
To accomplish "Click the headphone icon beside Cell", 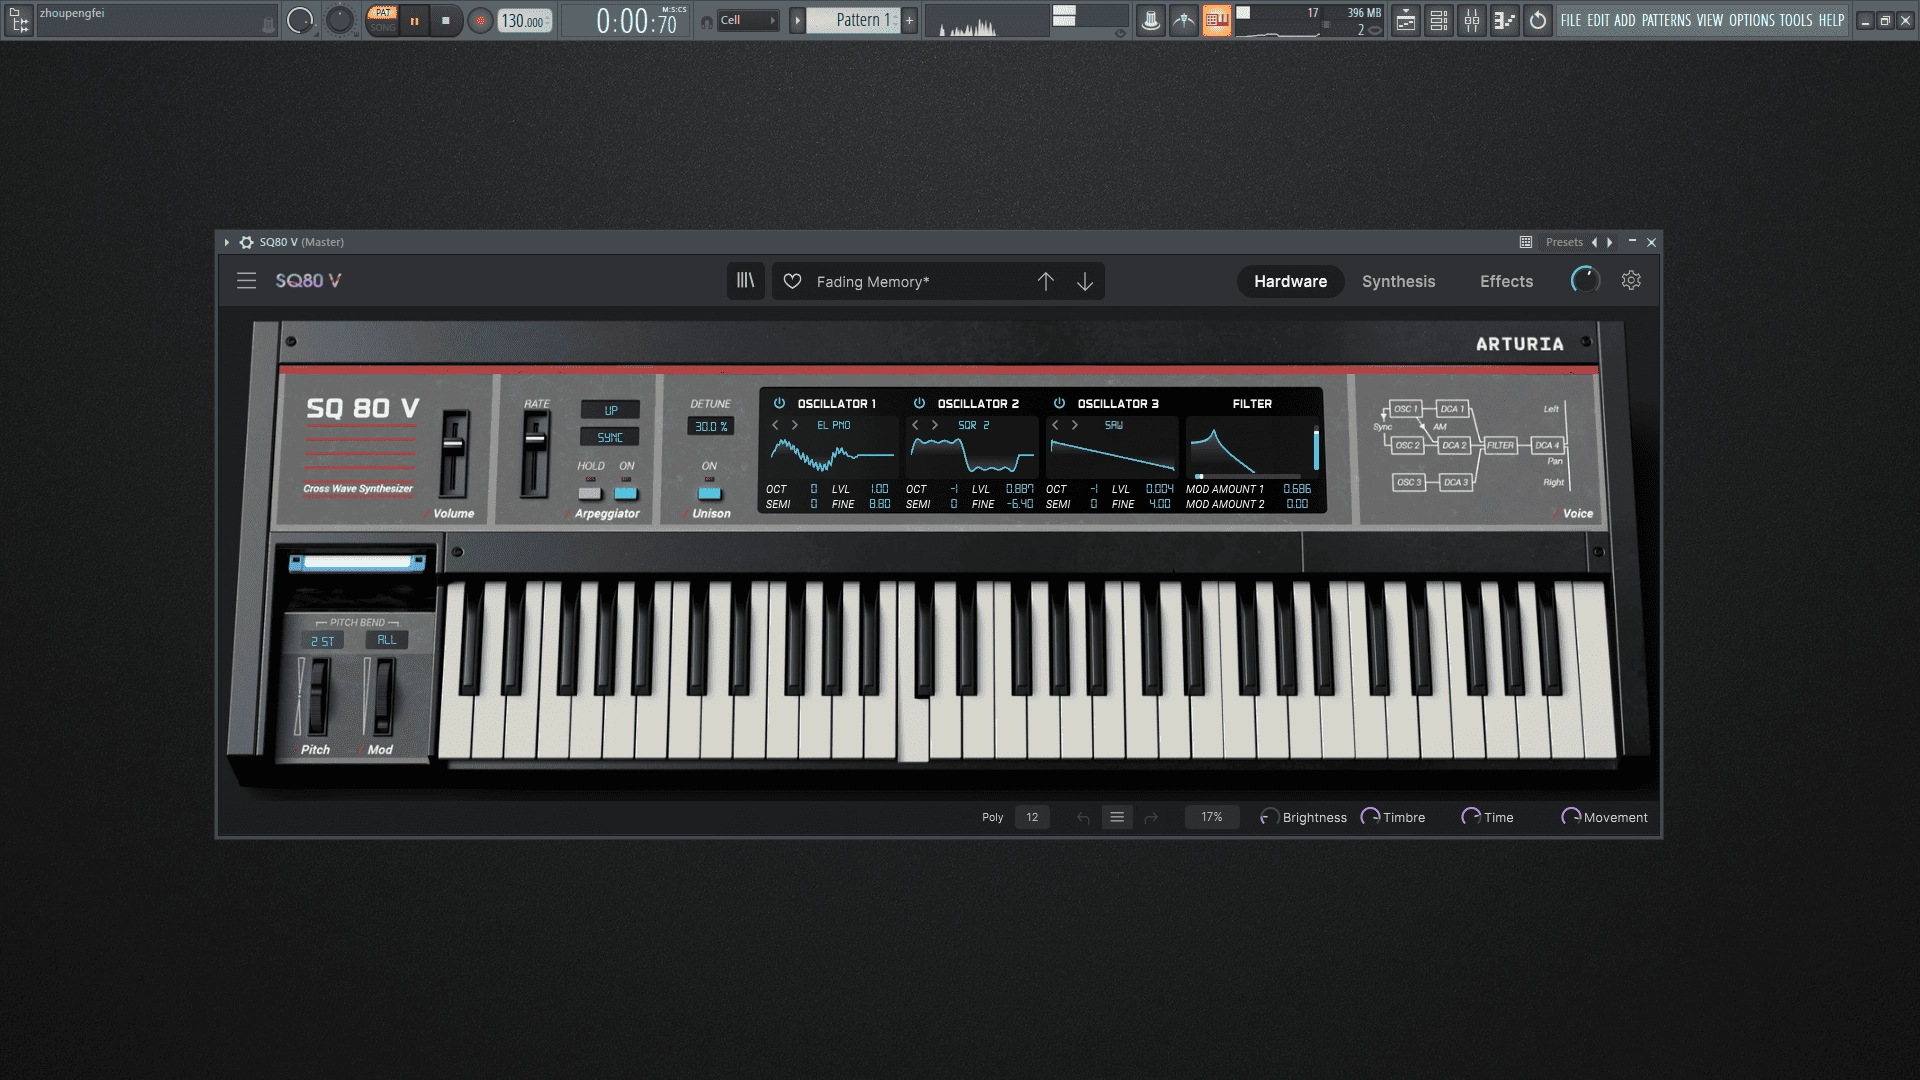I will [707, 21].
